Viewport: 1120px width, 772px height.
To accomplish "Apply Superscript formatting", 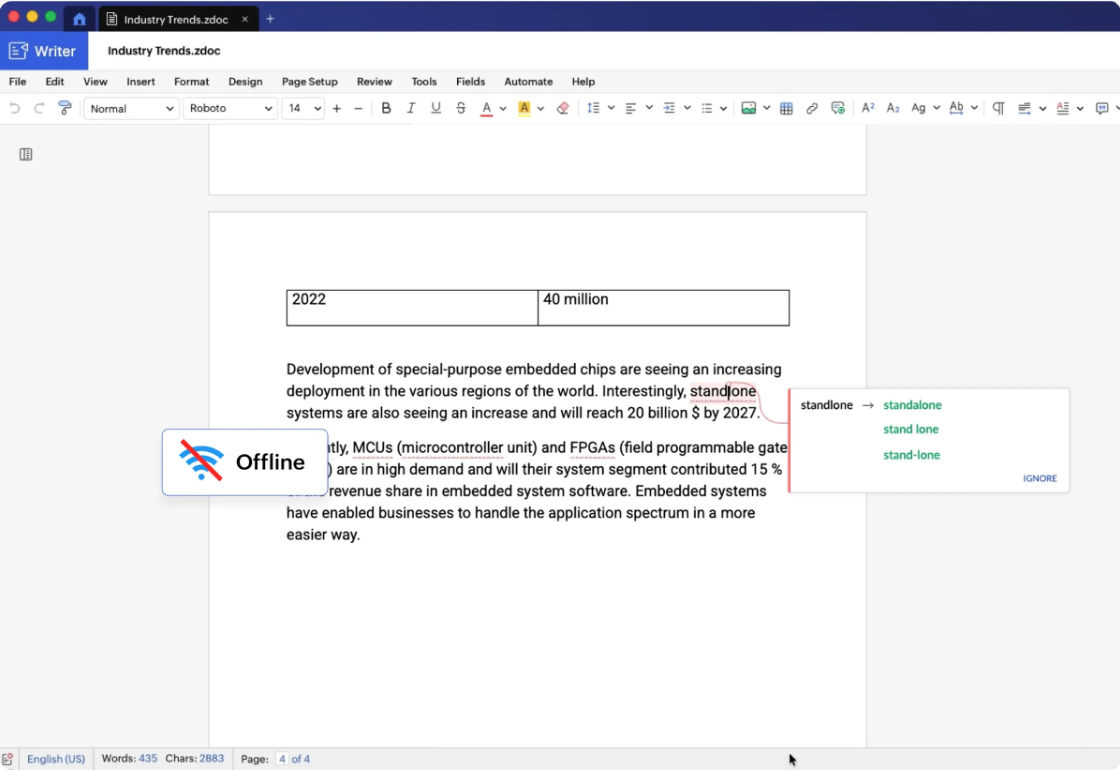I will coord(868,109).
